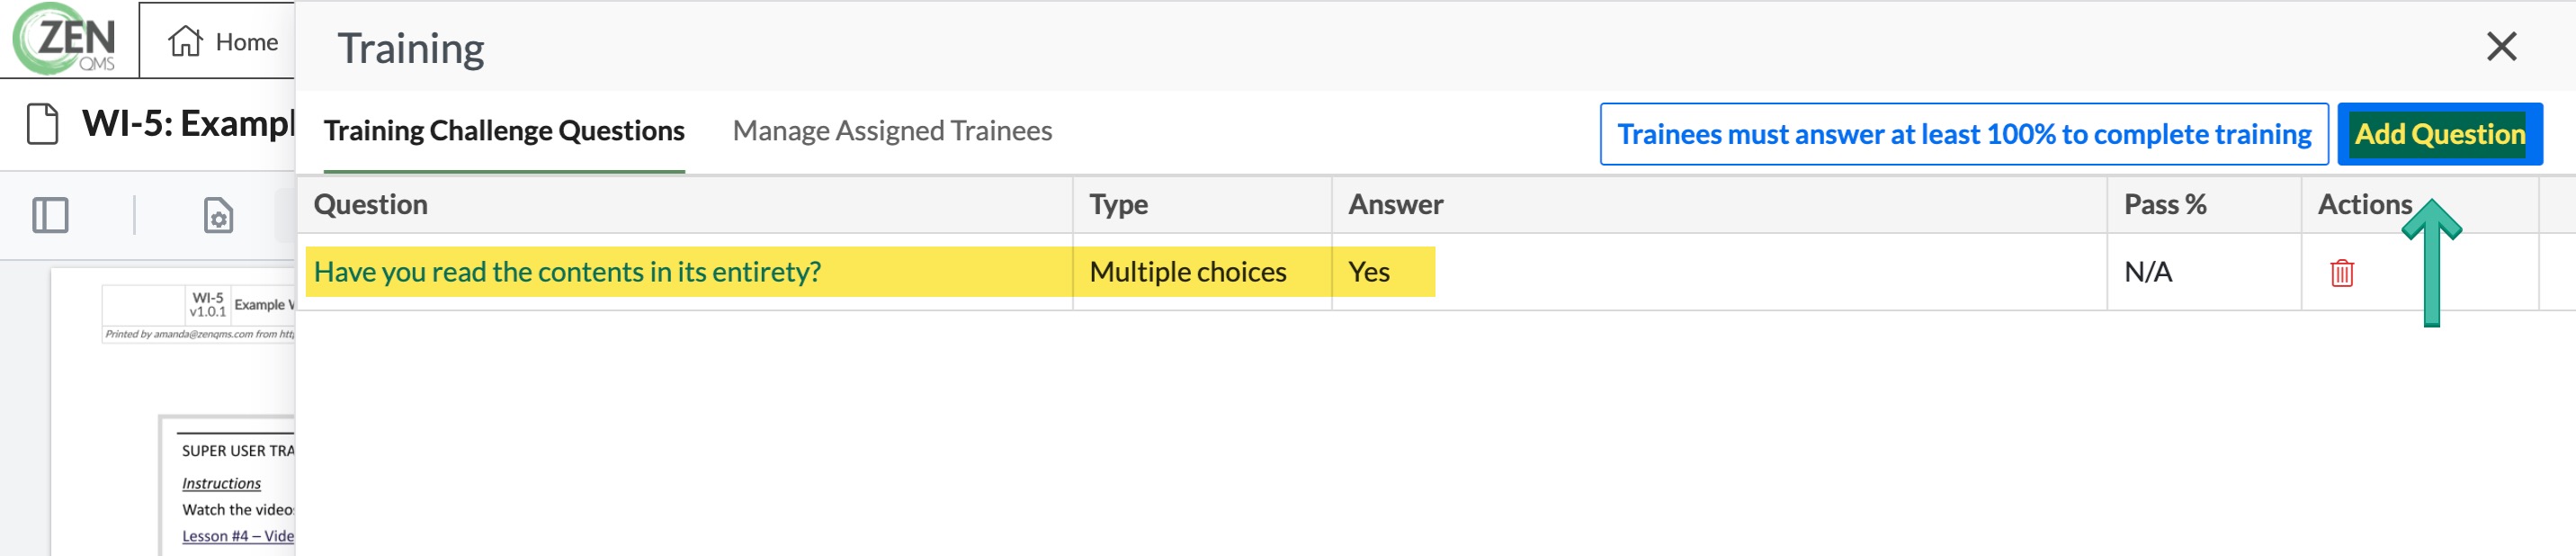The image size is (2576, 556).
Task: Close the Training panel
Action: click(x=2501, y=46)
